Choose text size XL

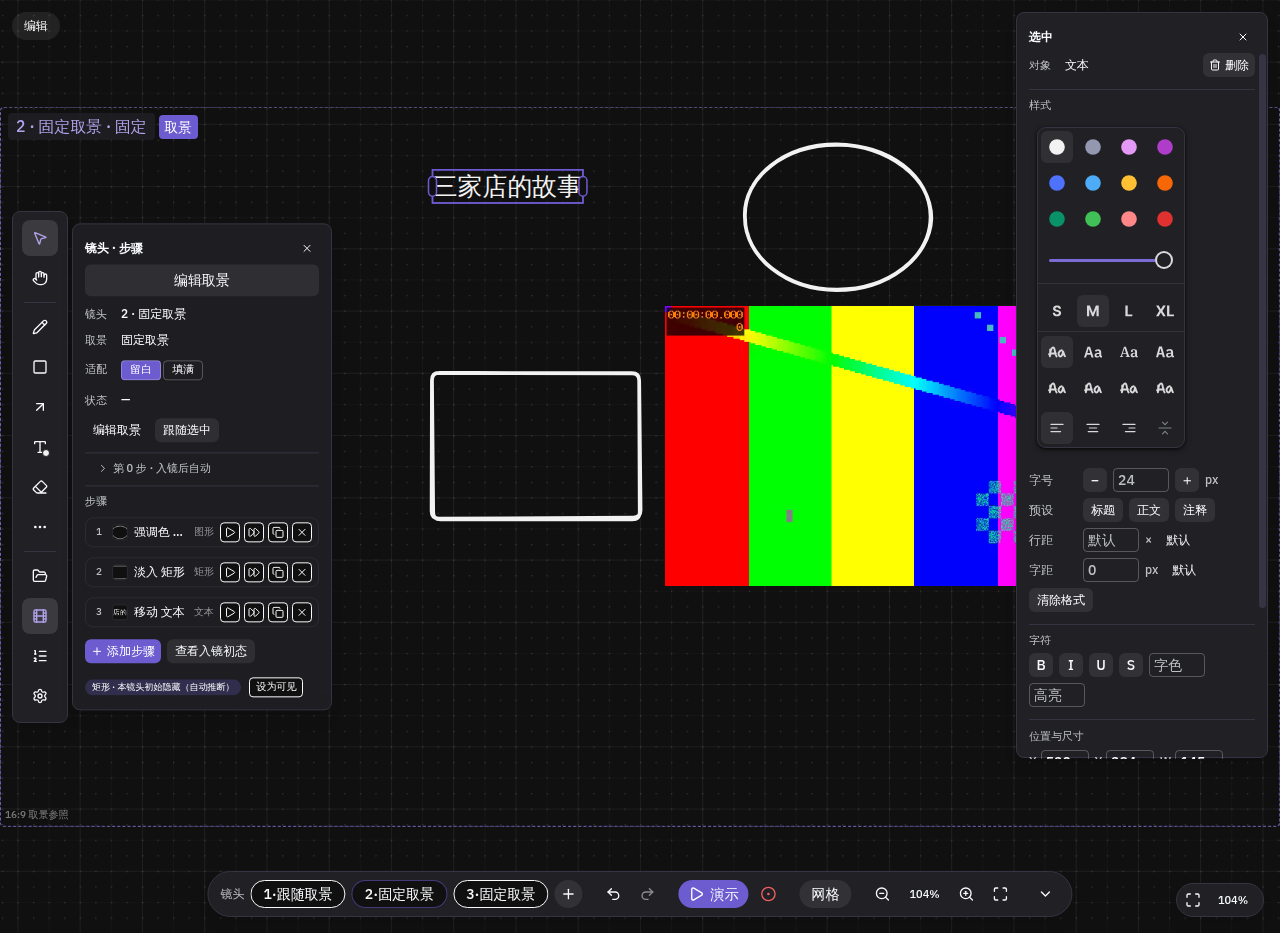click(1165, 311)
